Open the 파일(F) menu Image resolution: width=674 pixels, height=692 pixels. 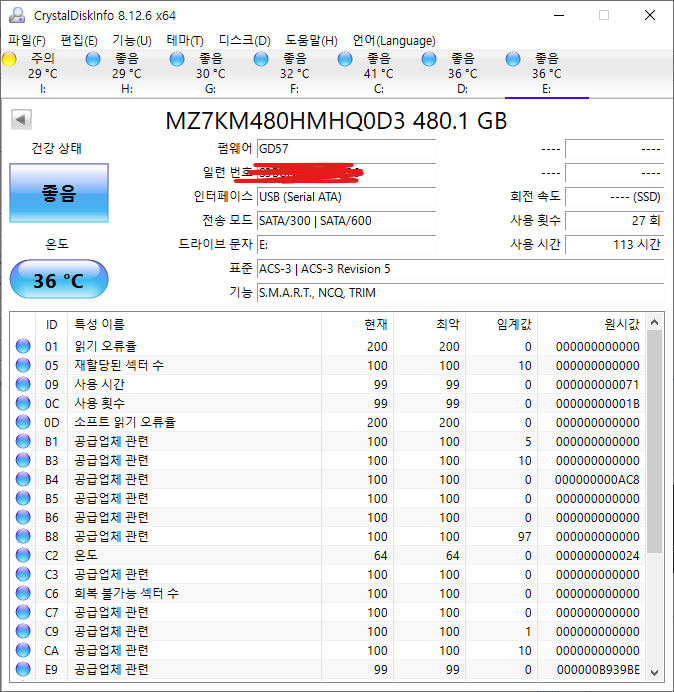pos(27,41)
